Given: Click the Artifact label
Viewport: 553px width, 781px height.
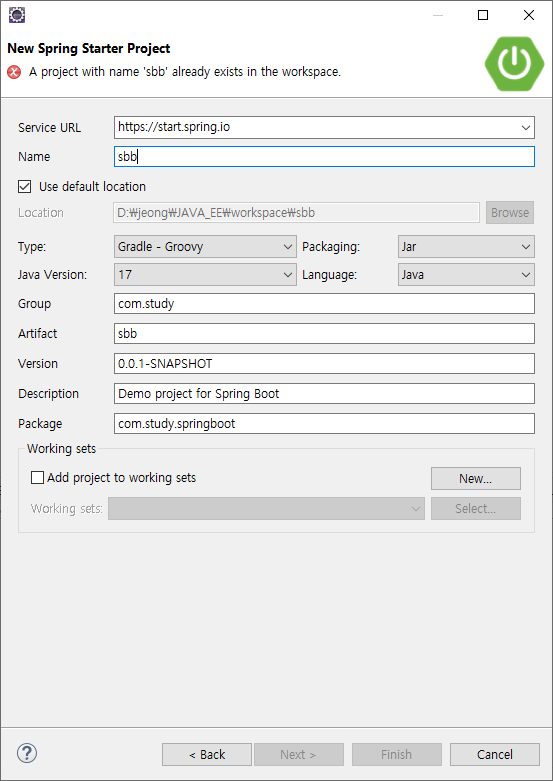Looking at the screenshot, I should click(x=37, y=334).
